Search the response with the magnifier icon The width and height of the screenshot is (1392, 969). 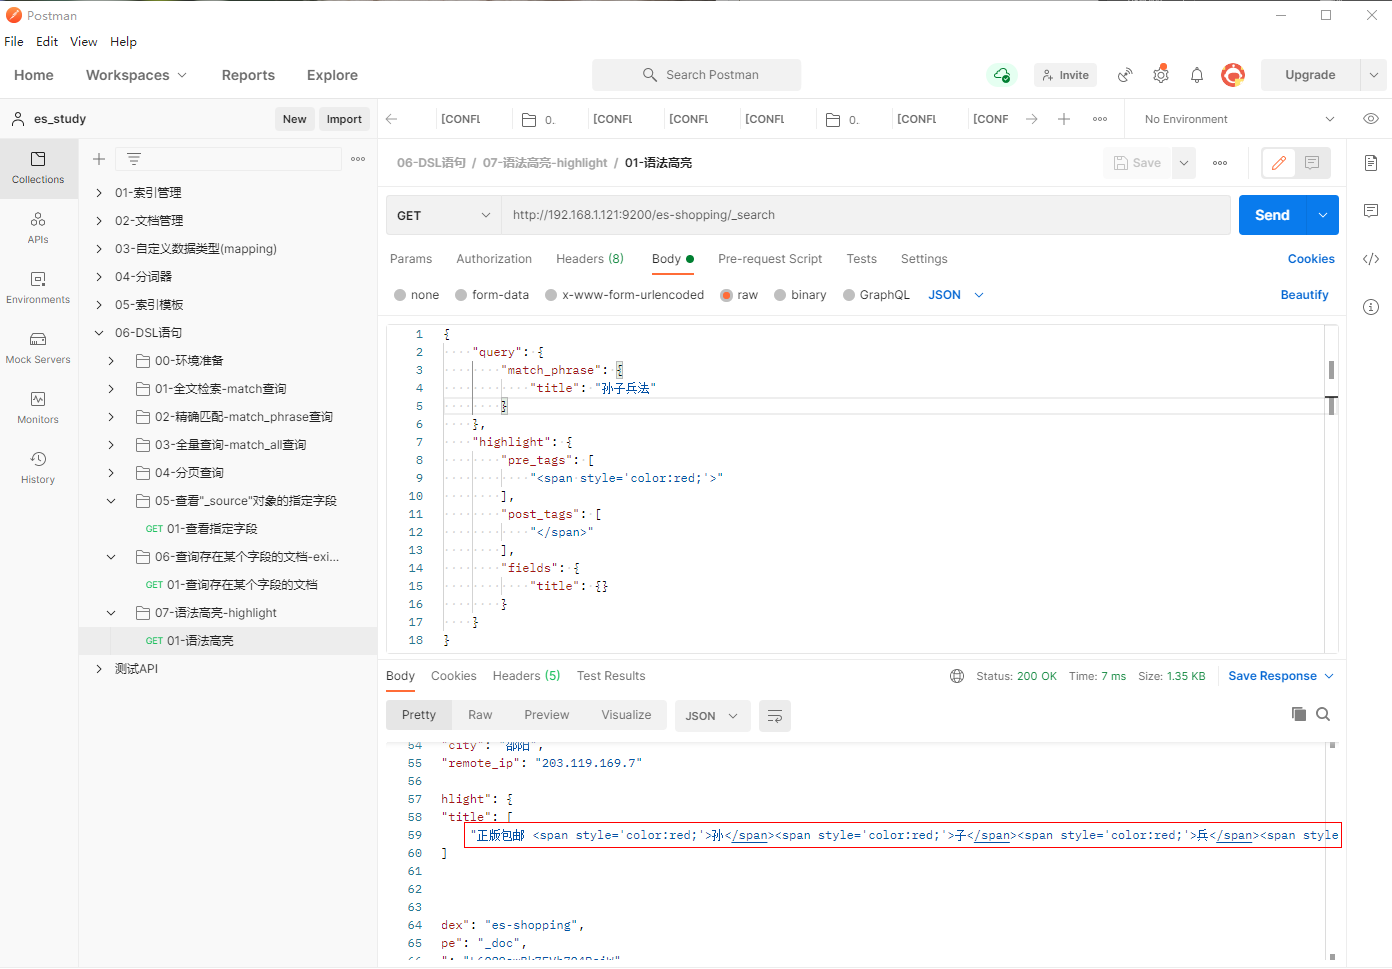coord(1323,714)
